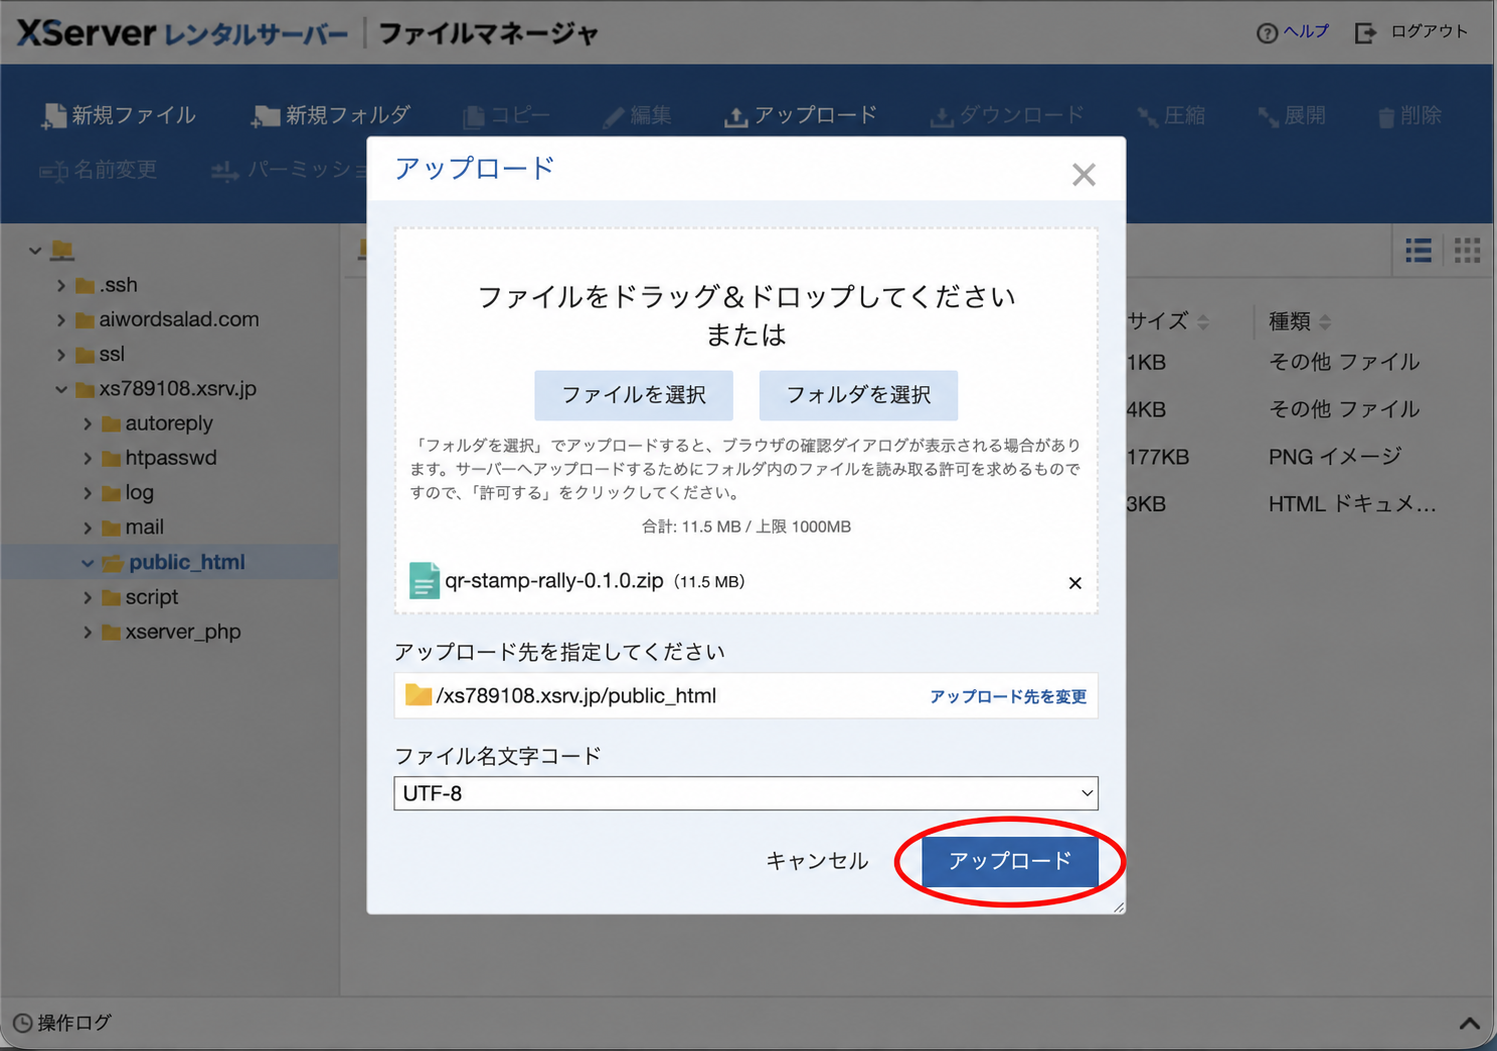Expand the ssl folder arrow
Image resolution: width=1497 pixels, height=1051 pixels.
click(61, 355)
